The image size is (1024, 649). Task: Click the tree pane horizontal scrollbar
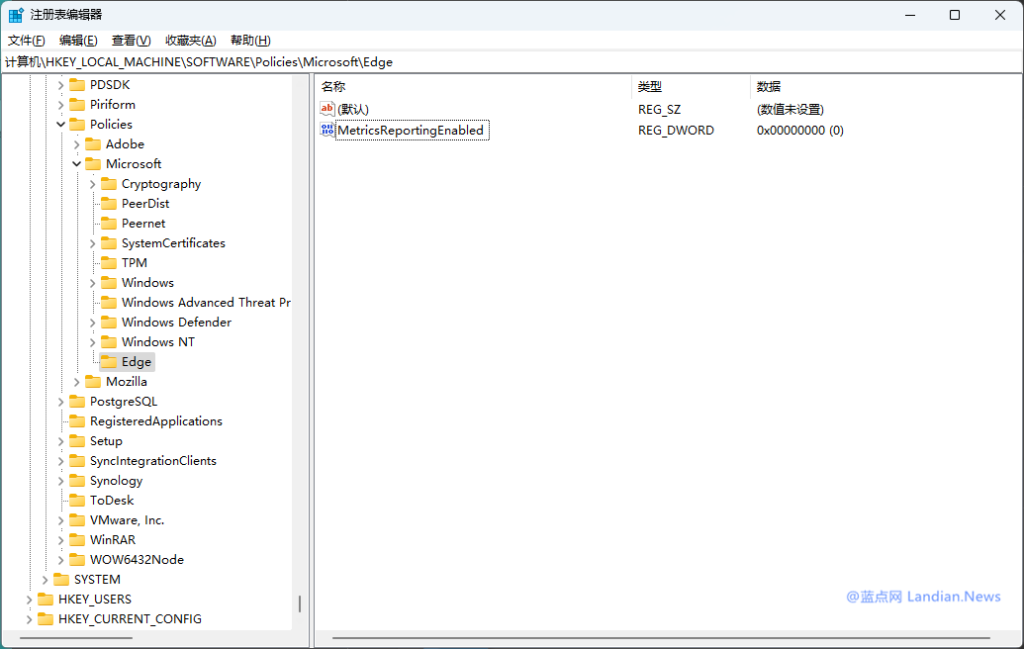click(76, 638)
